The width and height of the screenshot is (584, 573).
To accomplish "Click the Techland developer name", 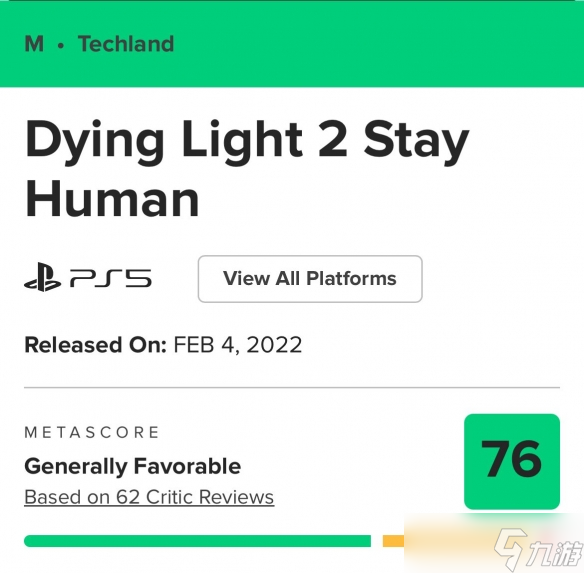I will coord(126,44).
